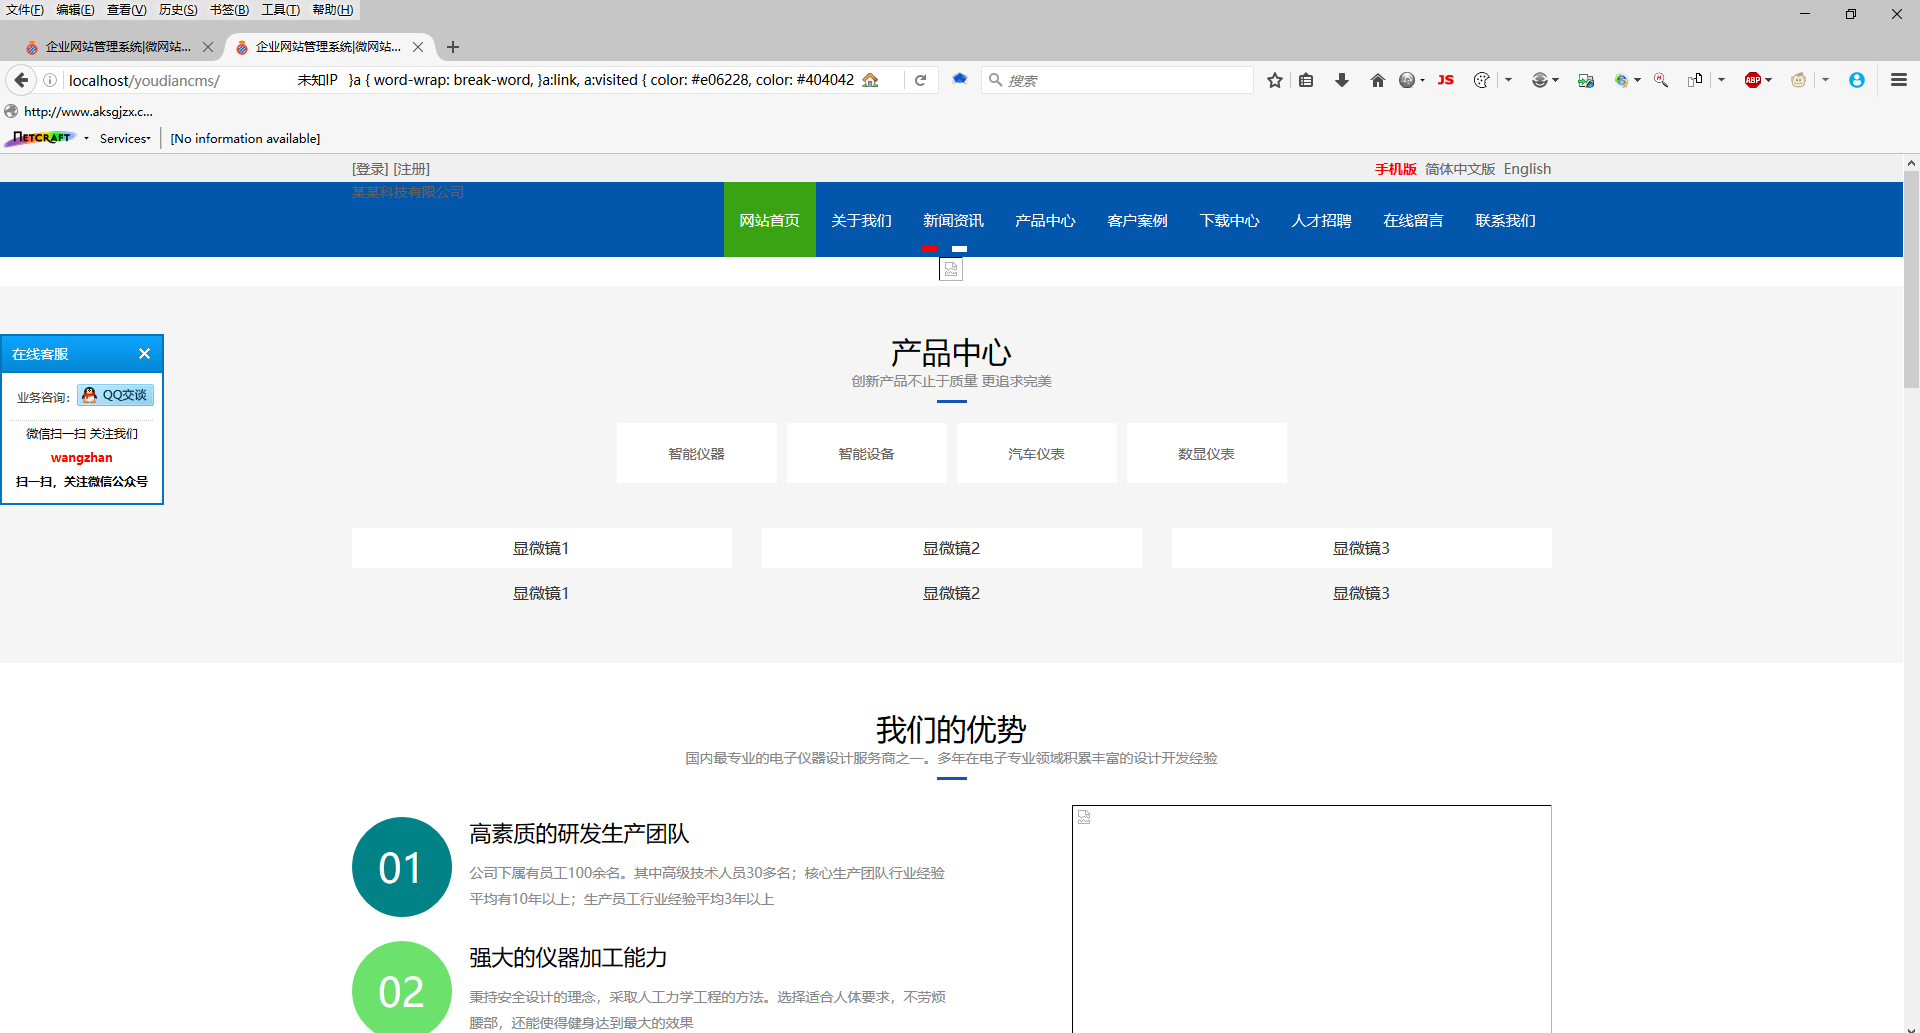Click the browser back arrow button
The width and height of the screenshot is (1920, 1033).
click(x=21, y=80)
